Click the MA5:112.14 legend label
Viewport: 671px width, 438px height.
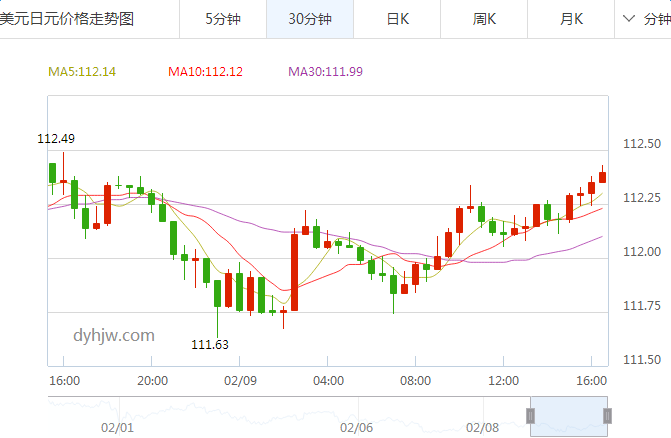[x=82, y=71]
